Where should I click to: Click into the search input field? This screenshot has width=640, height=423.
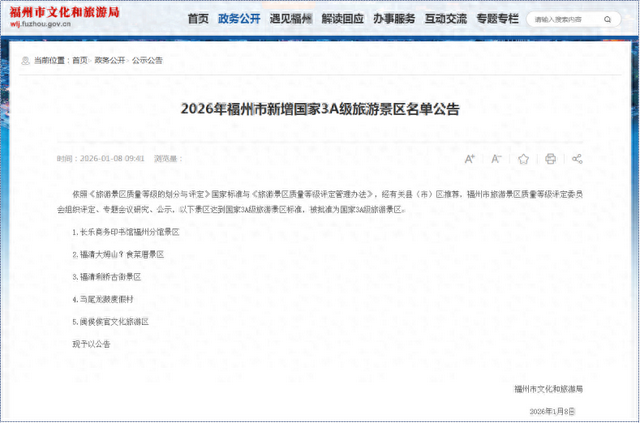(x=567, y=19)
